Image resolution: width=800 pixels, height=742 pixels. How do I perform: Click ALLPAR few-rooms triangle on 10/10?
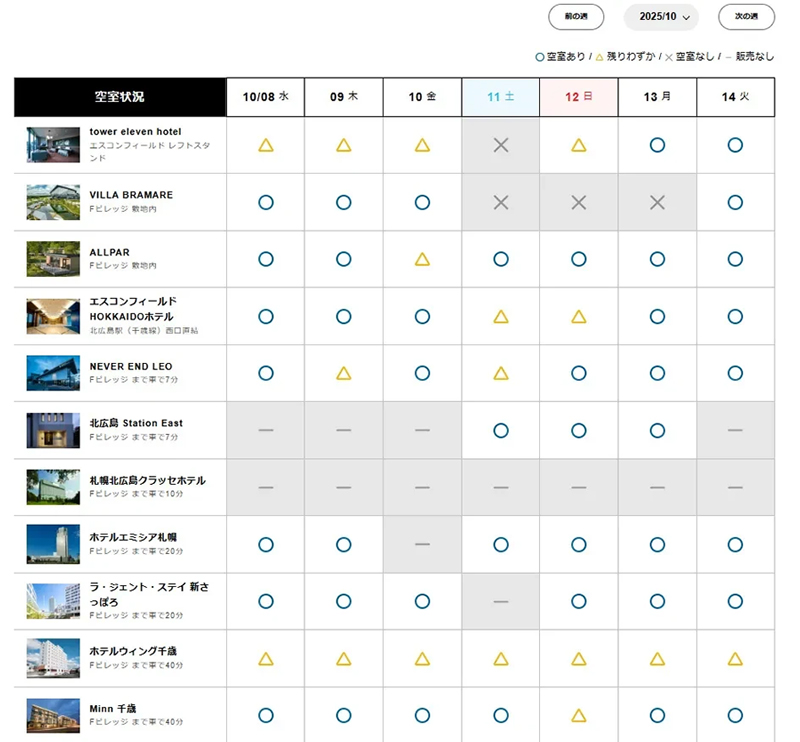[x=422, y=259]
